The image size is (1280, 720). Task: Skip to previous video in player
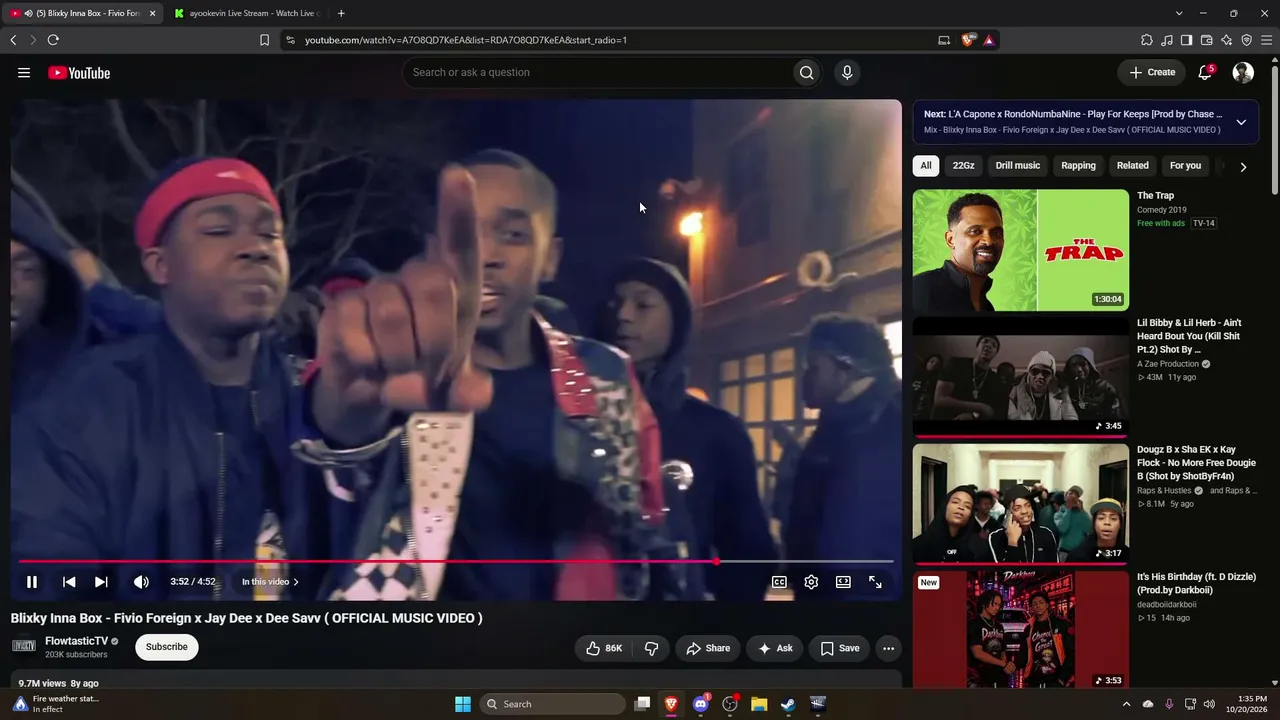(69, 582)
